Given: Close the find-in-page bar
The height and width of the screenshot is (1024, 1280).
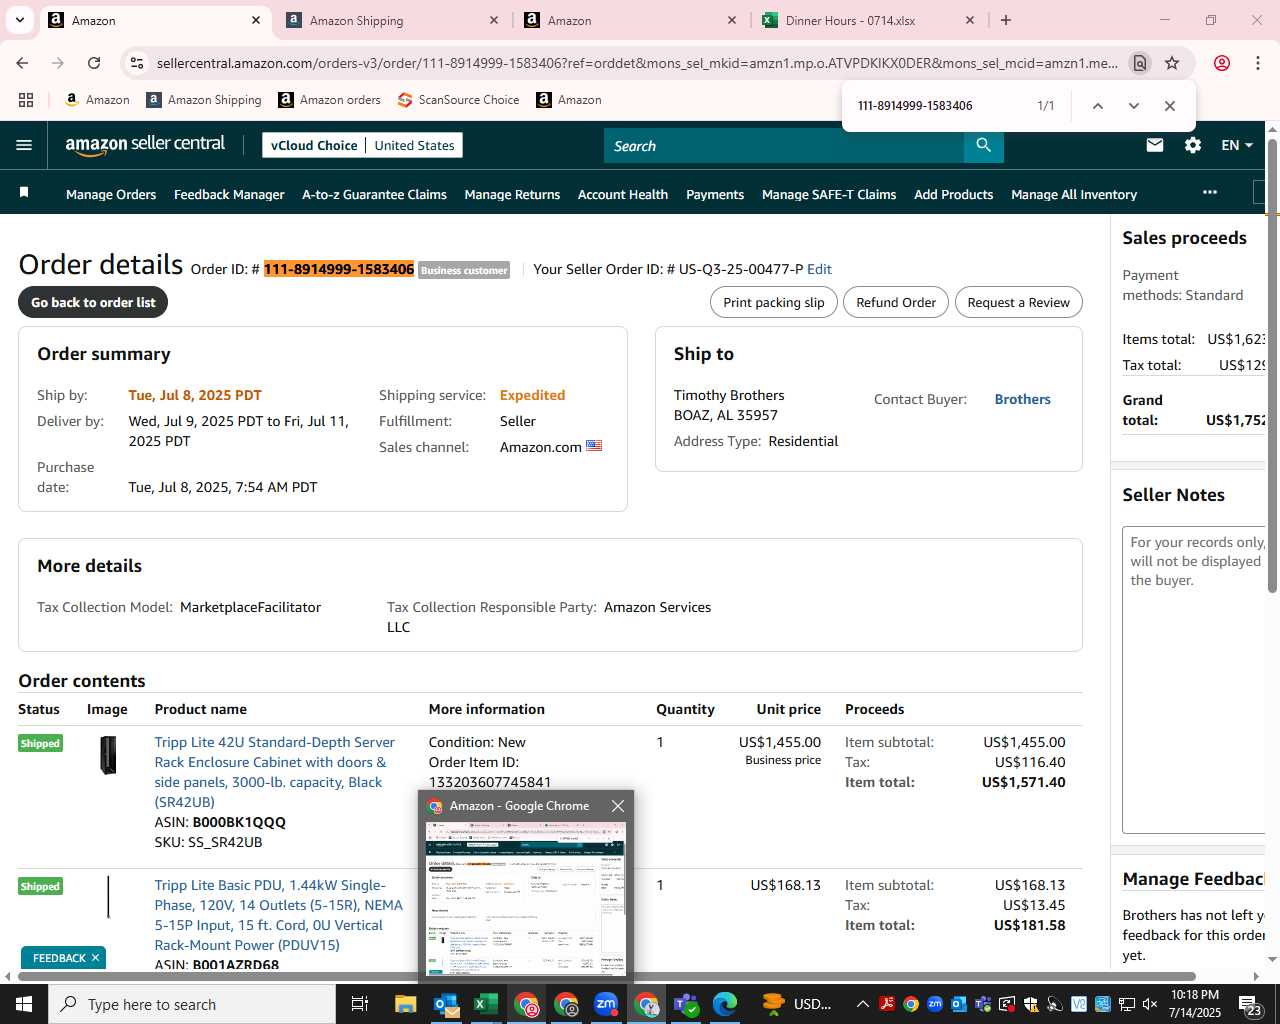Looking at the screenshot, I should (x=1170, y=106).
